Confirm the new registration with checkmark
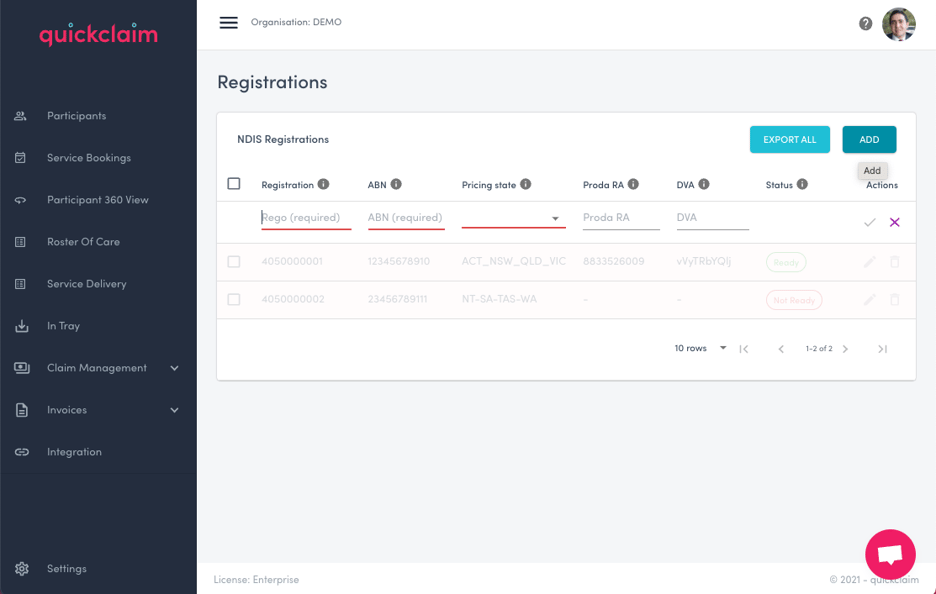The width and height of the screenshot is (936, 594). pos(869,222)
